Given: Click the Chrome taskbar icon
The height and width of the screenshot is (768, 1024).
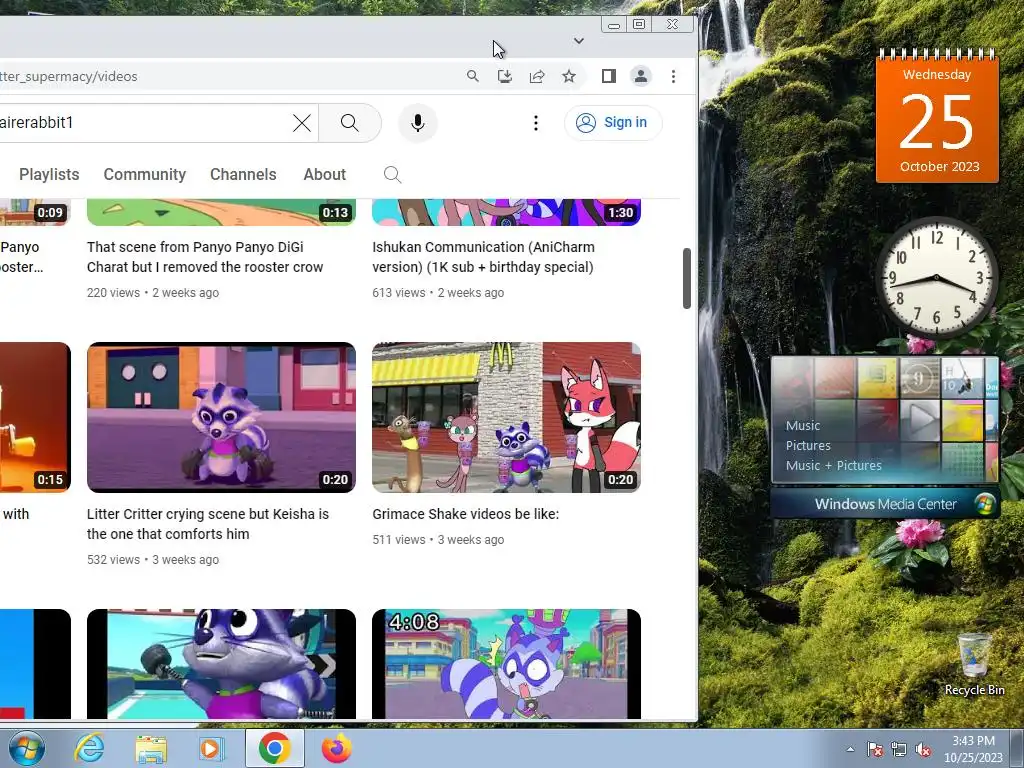Looking at the screenshot, I should [274, 748].
